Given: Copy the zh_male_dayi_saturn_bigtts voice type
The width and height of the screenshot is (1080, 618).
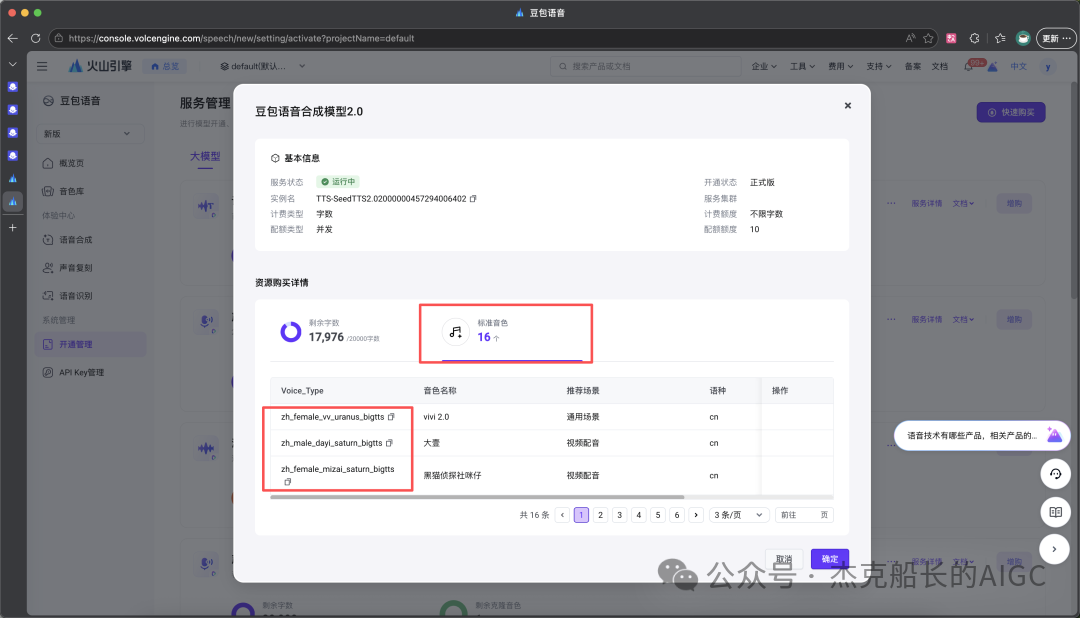Looking at the screenshot, I should coord(389,443).
